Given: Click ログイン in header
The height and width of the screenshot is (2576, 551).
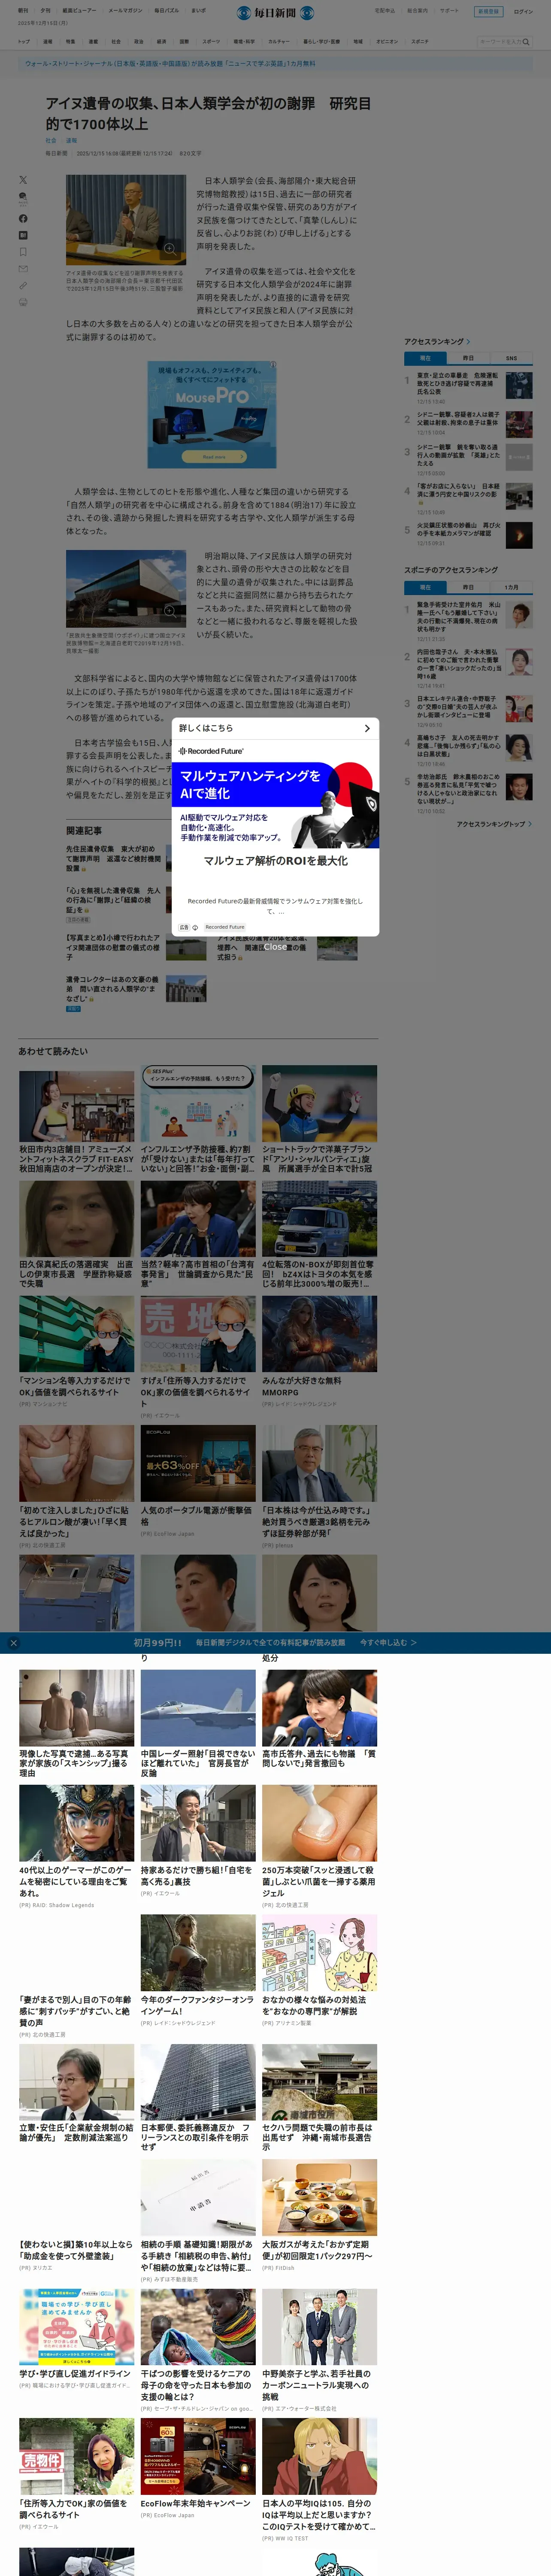Looking at the screenshot, I should click(x=523, y=12).
